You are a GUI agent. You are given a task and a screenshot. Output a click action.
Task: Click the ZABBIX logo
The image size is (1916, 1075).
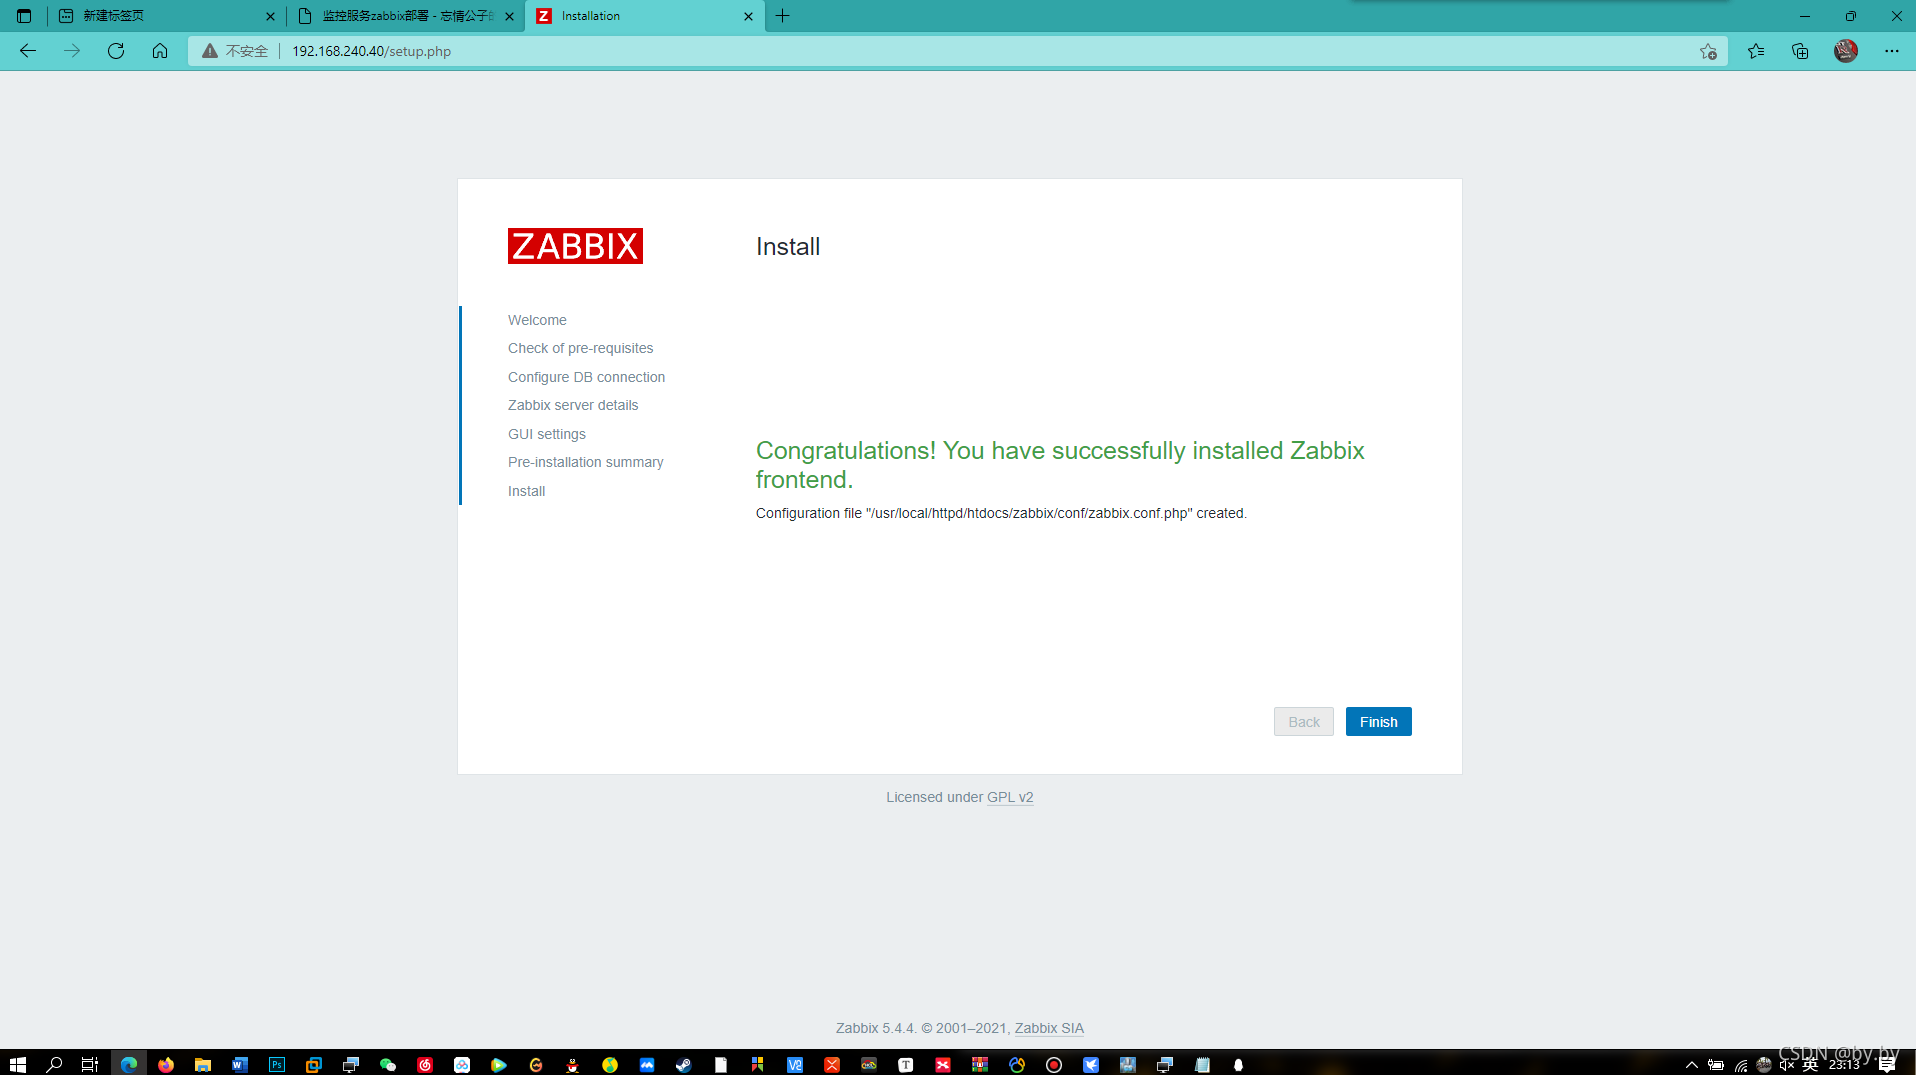click(575, 246)
